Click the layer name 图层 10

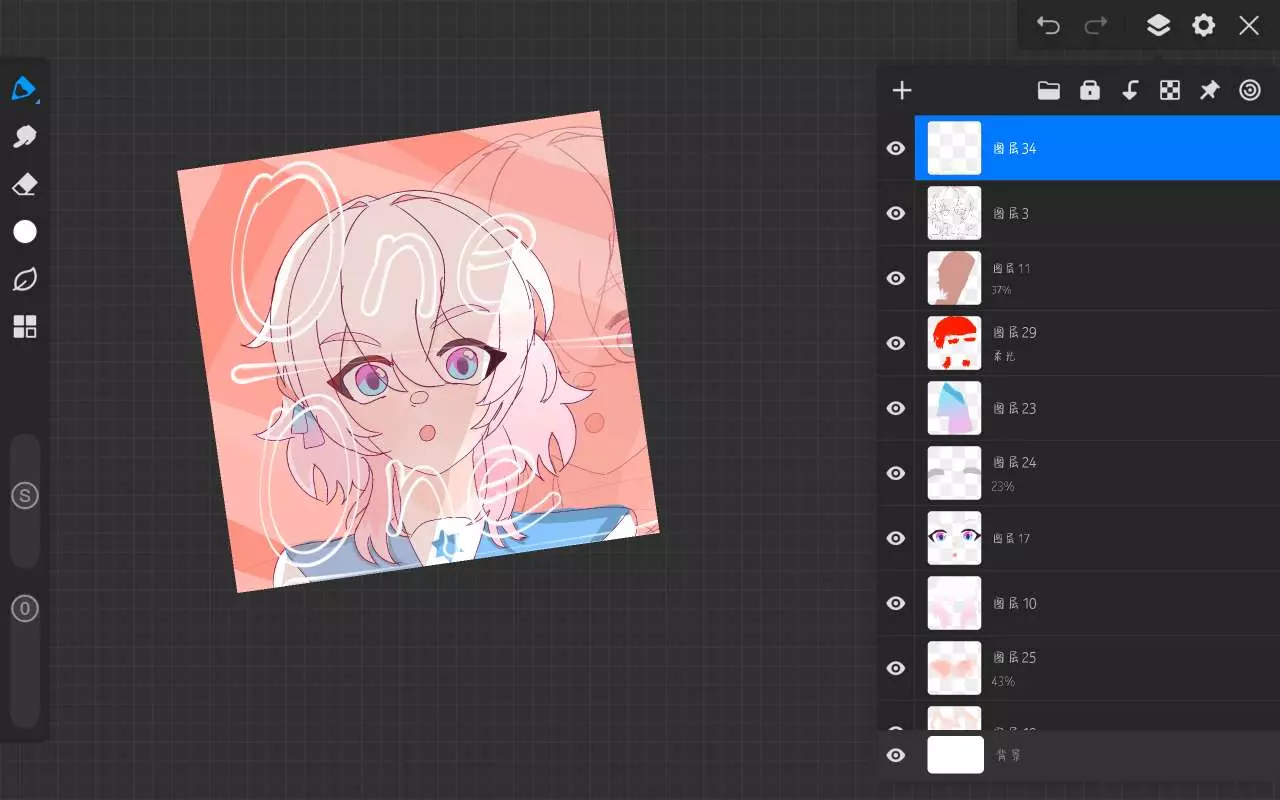1014,603
